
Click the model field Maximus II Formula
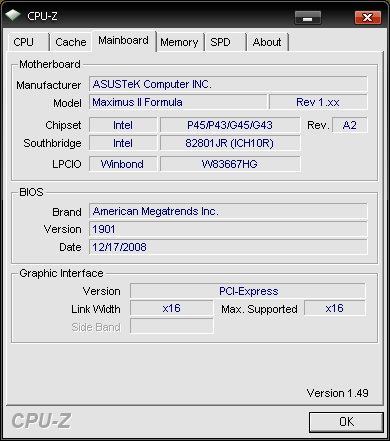178,102
